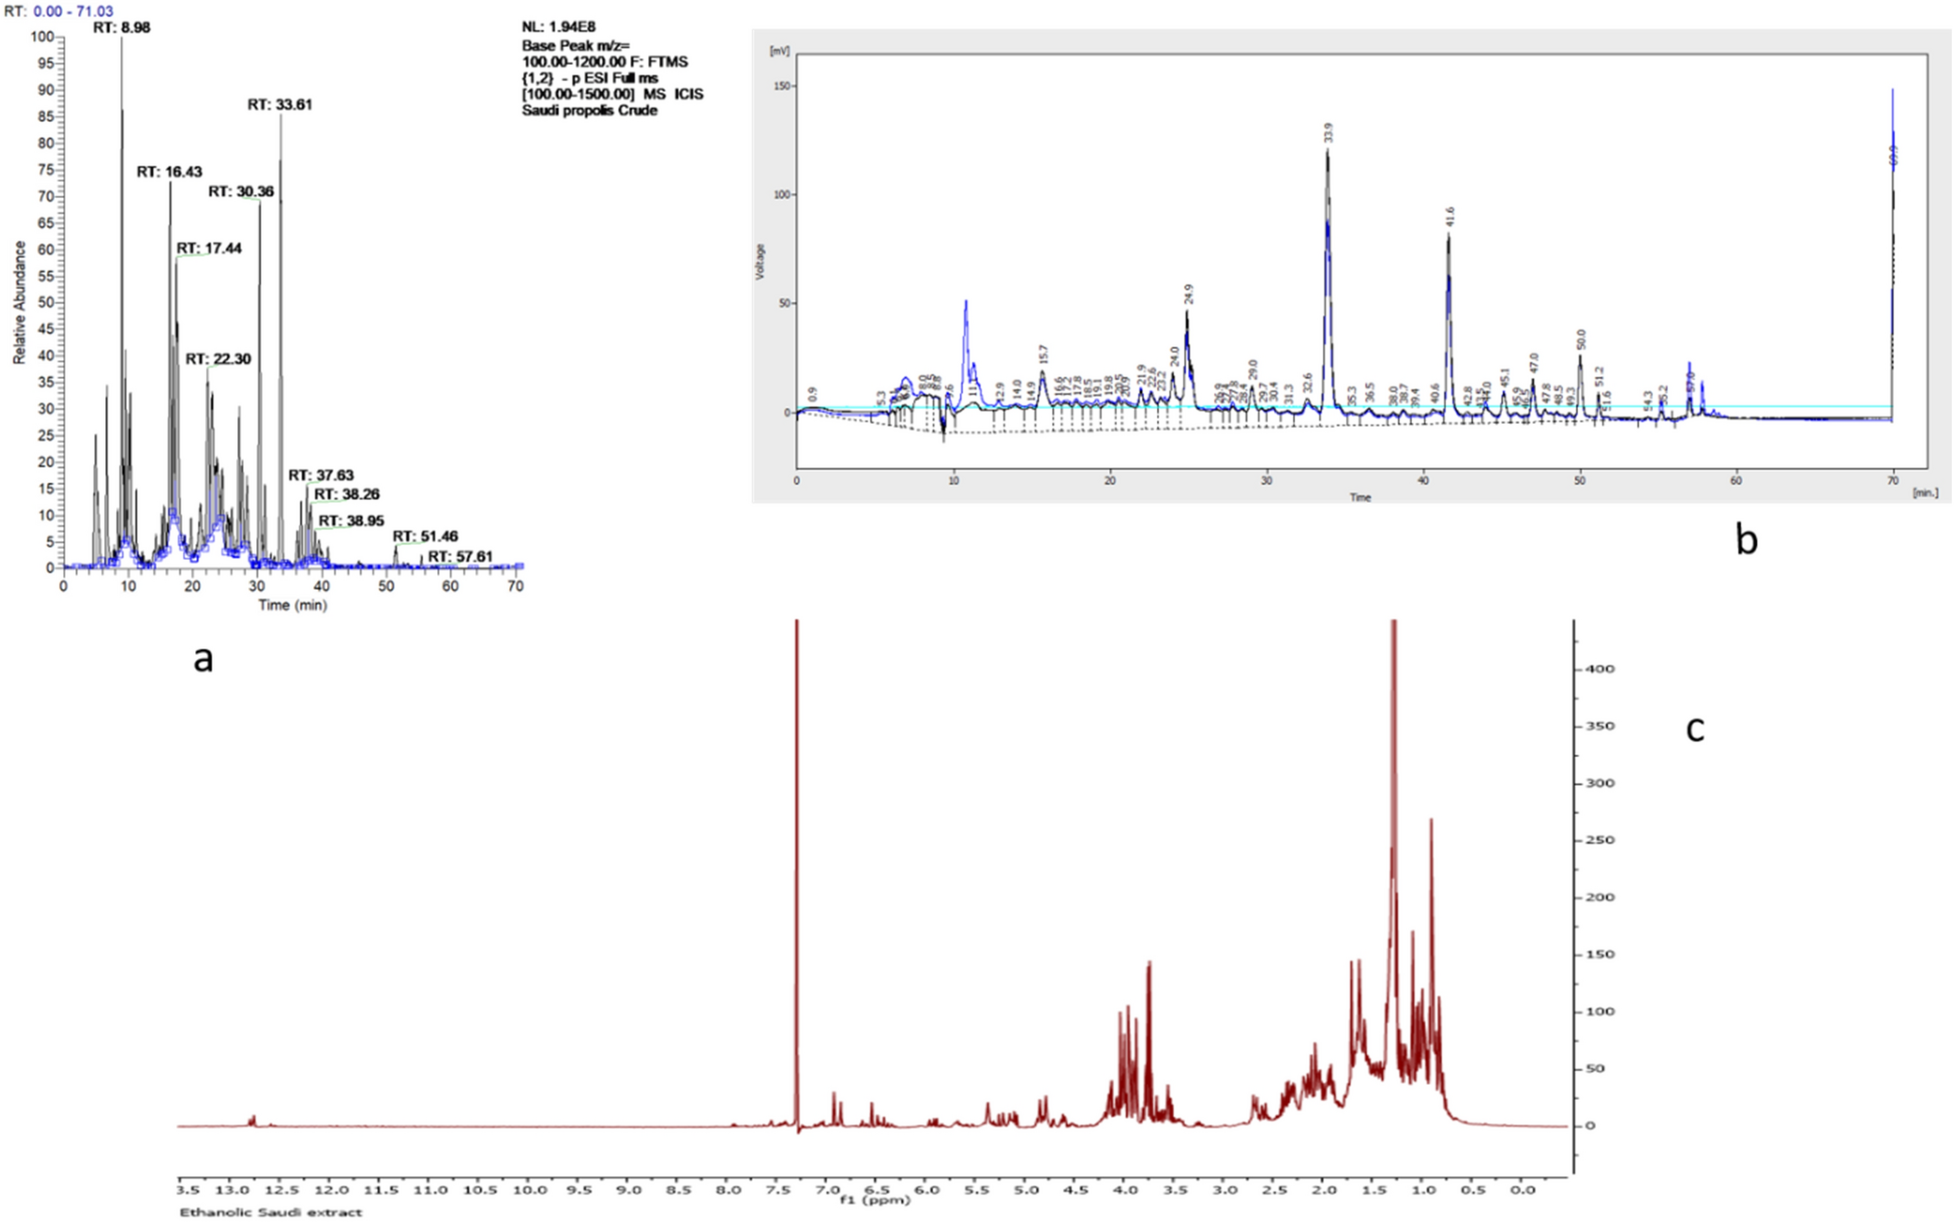
Task: Switch to panel c
Action: 1694,731
